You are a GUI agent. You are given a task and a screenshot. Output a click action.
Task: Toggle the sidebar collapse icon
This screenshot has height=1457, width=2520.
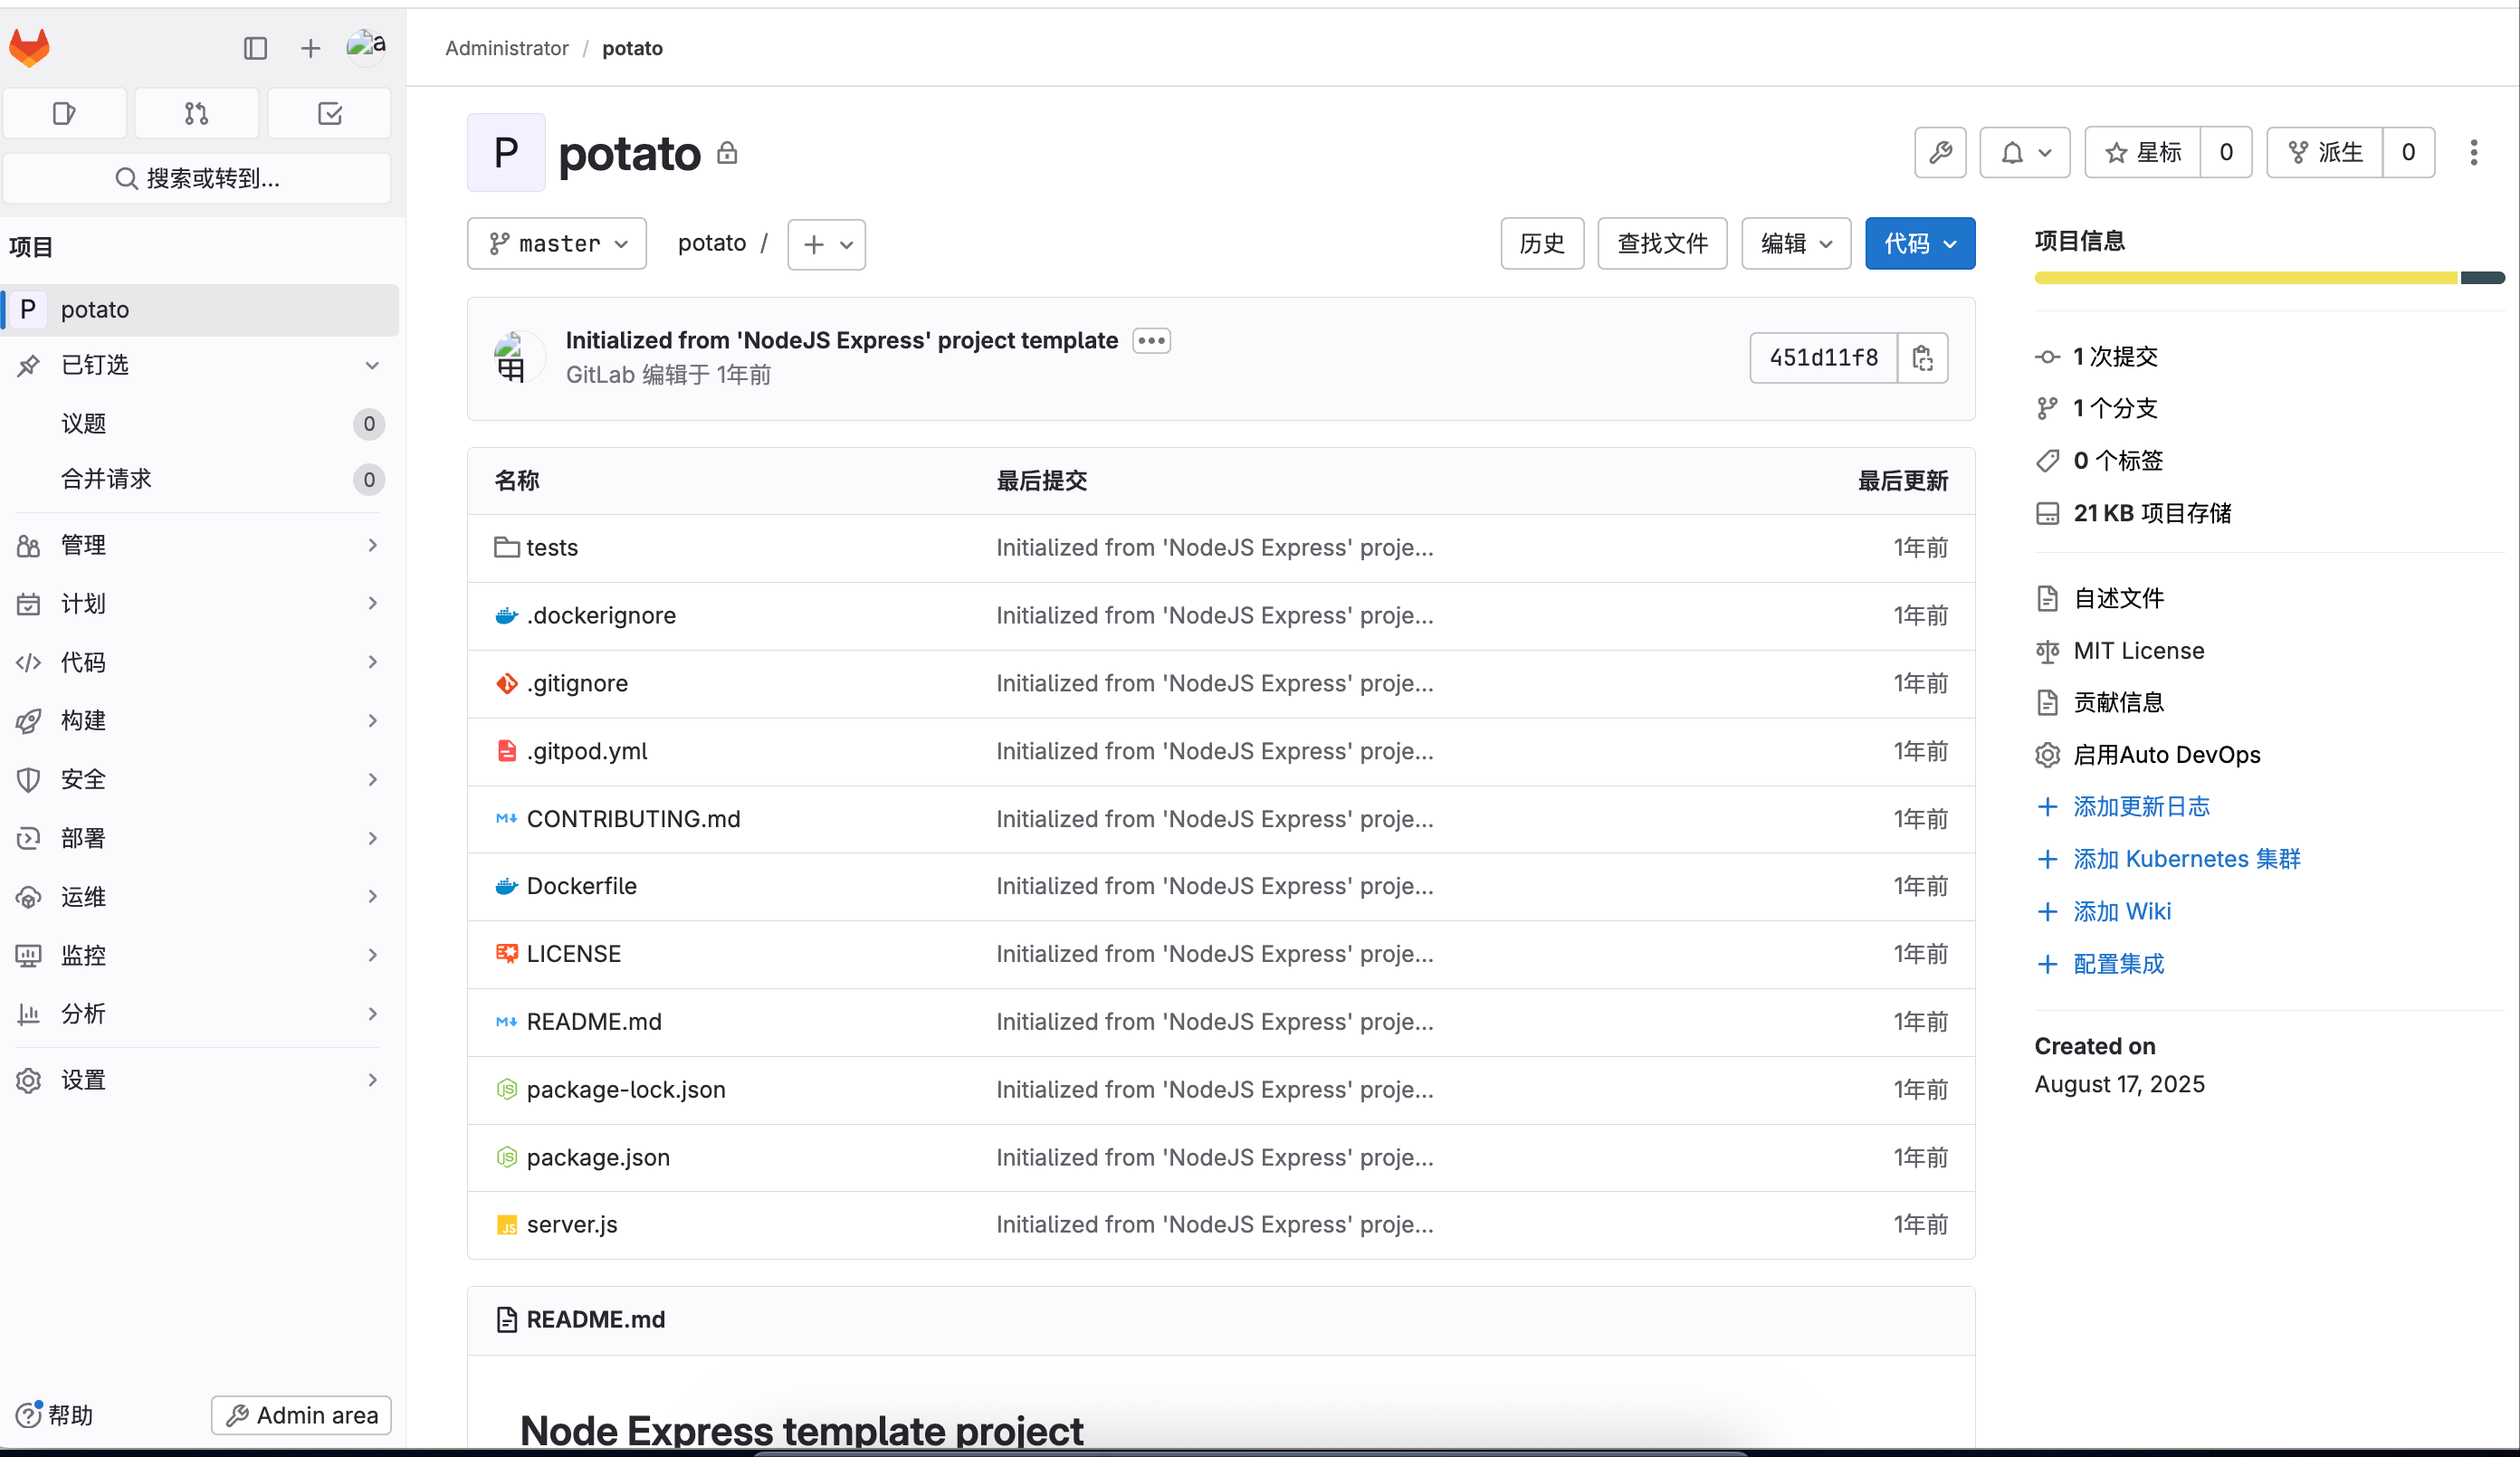(x=255, y=48)
